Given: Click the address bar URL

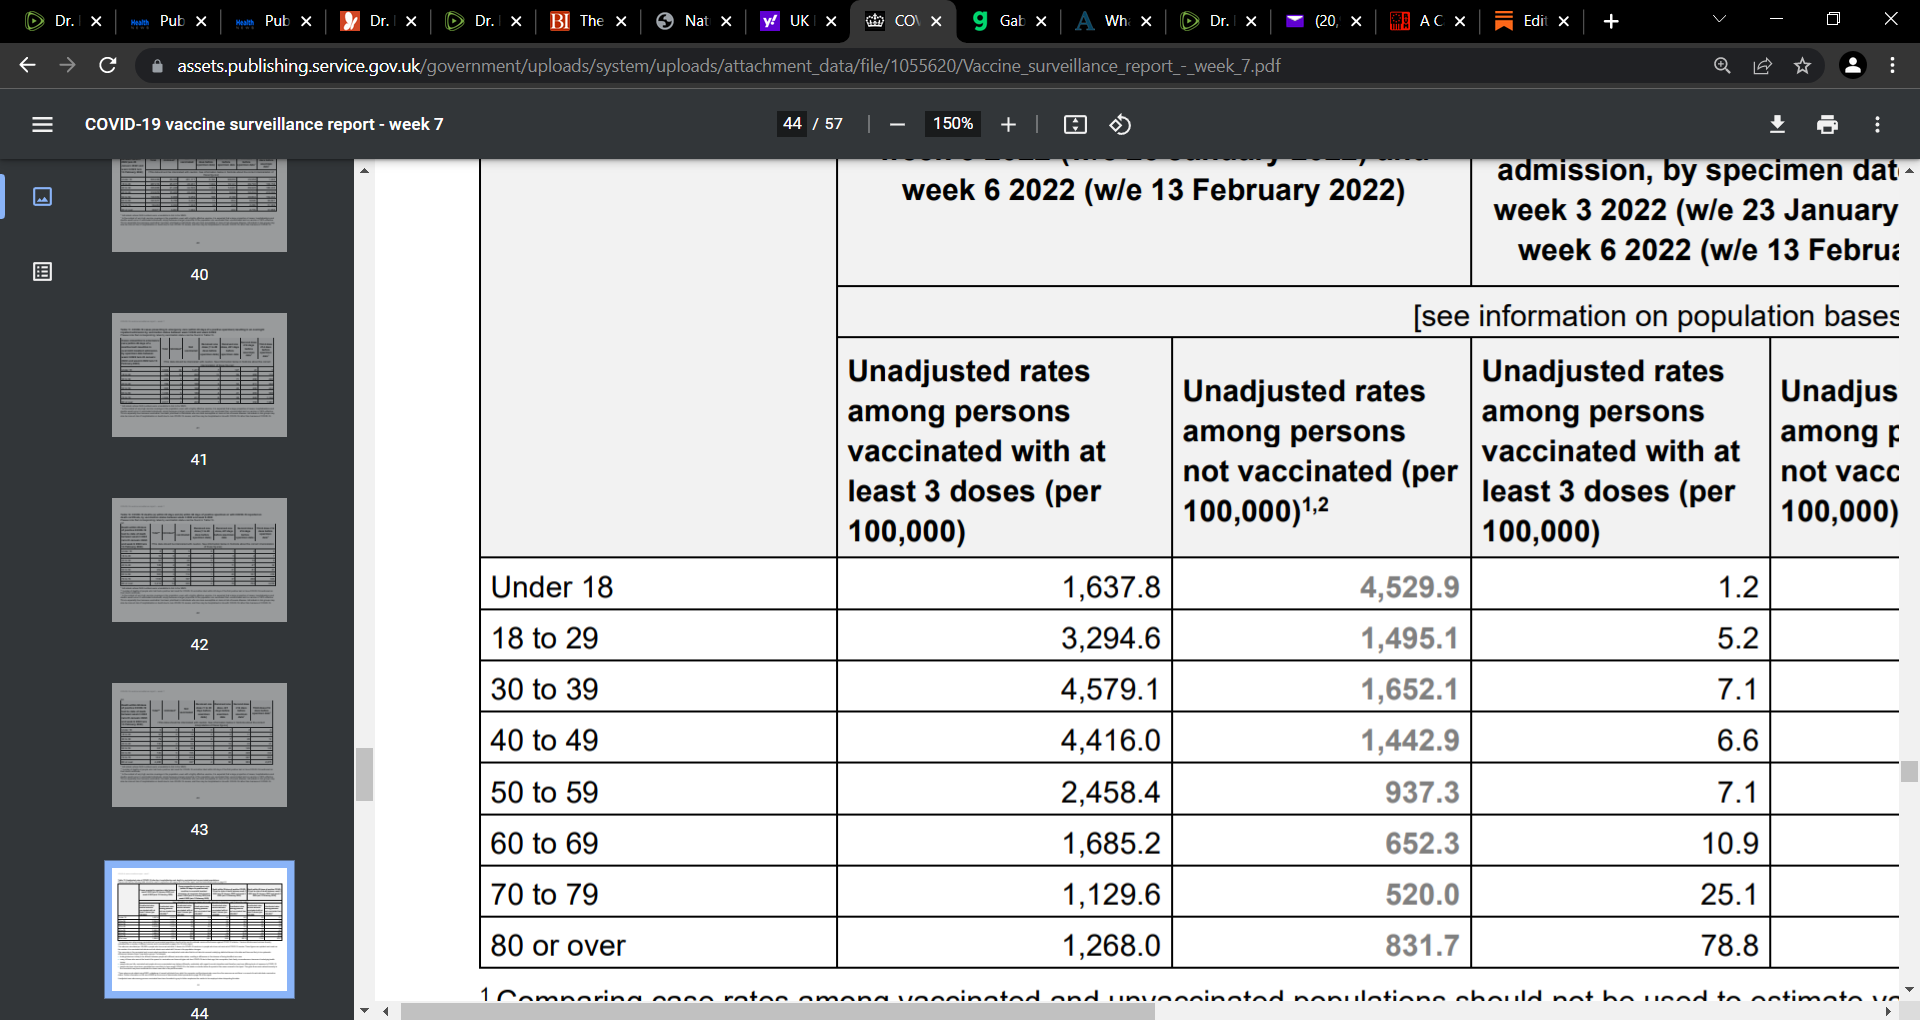Looking at the screenshot, I should [x=728, y=66].
